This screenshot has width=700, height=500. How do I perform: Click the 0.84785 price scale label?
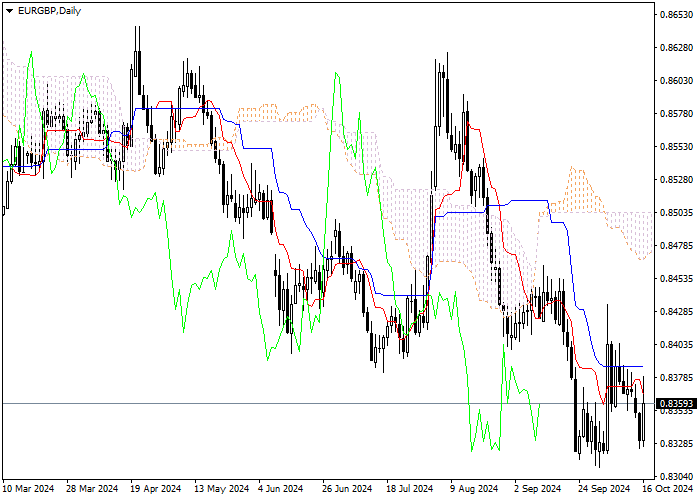point(677,246)
